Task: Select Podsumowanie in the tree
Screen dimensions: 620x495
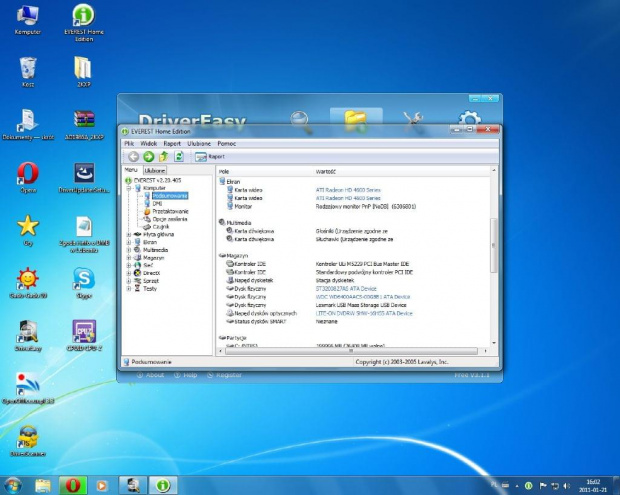Action: pos(170,196)
